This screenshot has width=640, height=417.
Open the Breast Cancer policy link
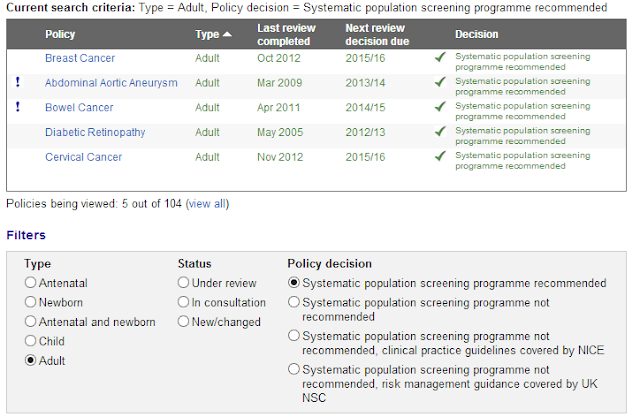pyautogui.click(x=80, y=58)
